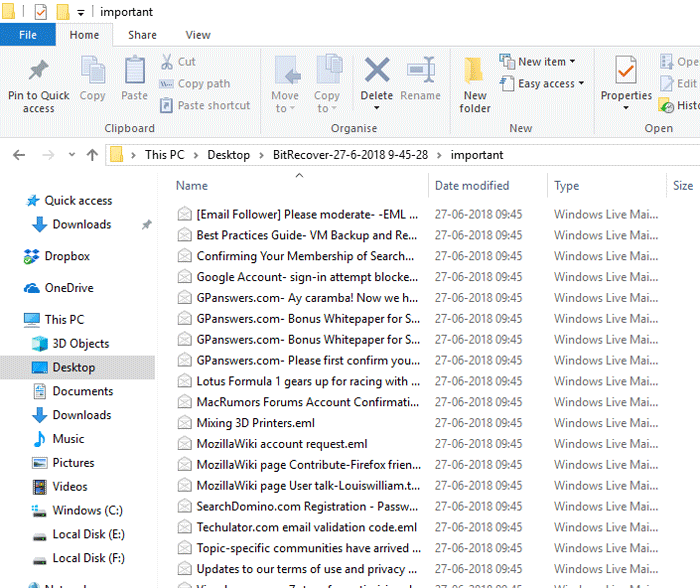Click the Rename icon
Viewport: 700px width, 588px height.
[x=421, y=70]
